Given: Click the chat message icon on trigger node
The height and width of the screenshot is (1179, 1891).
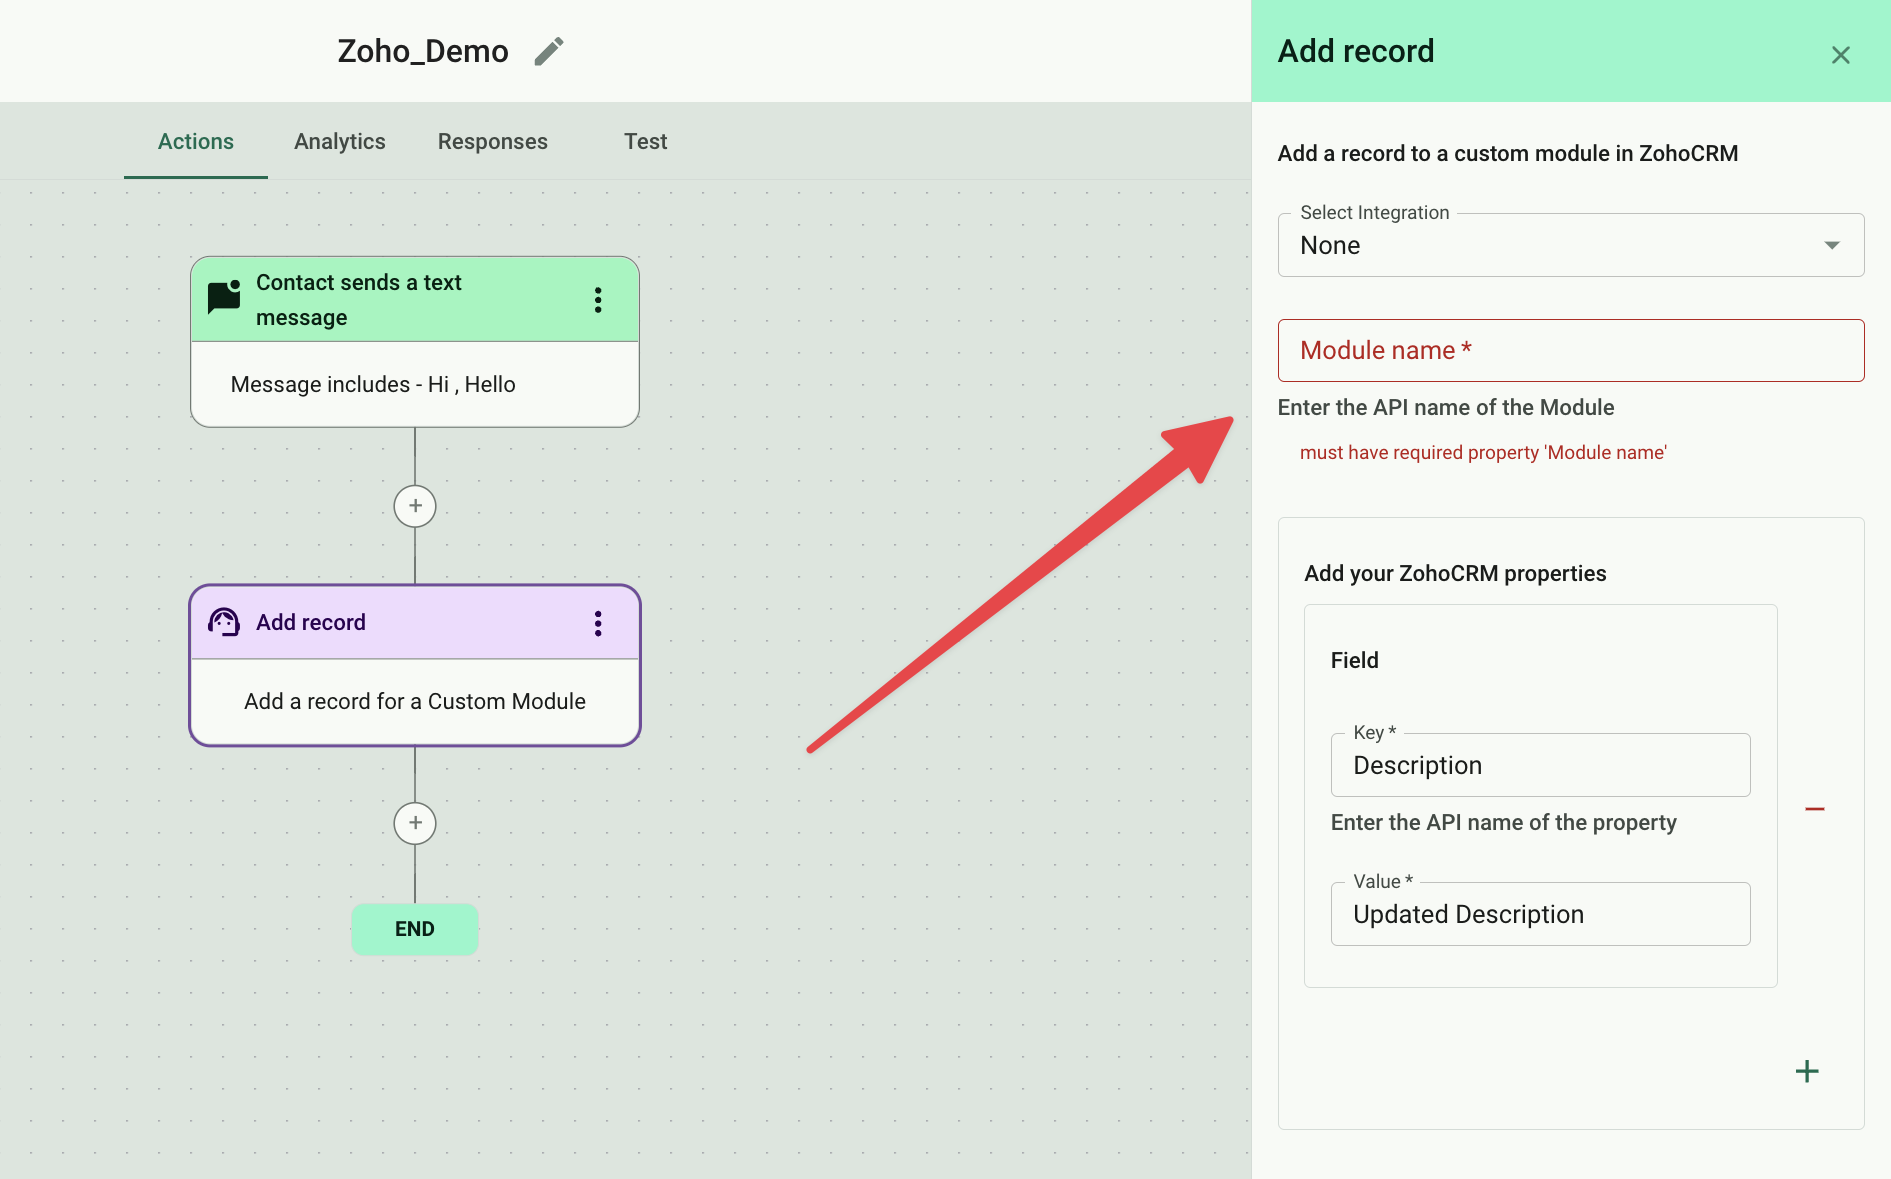Looking at the screenshot, I should [224, 297].
